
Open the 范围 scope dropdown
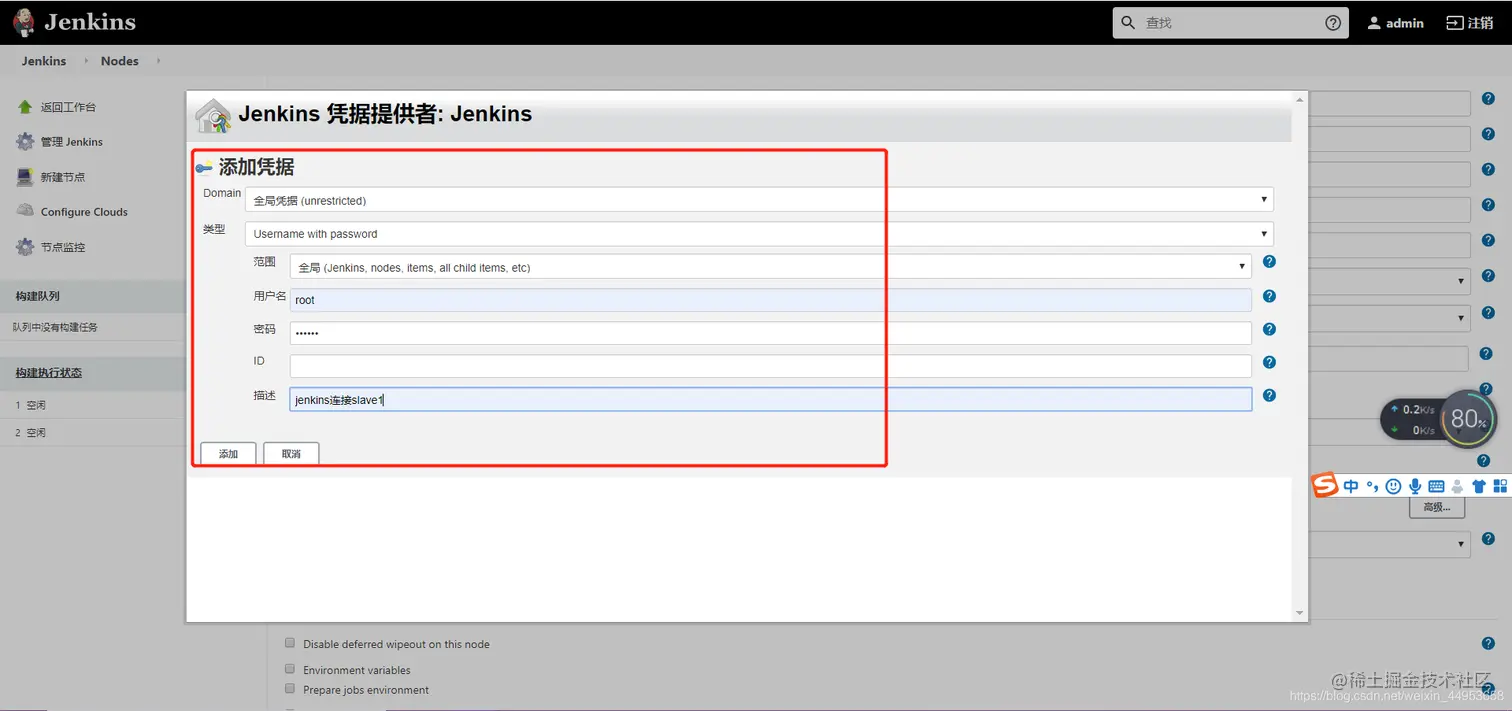[x=771, y=267]
